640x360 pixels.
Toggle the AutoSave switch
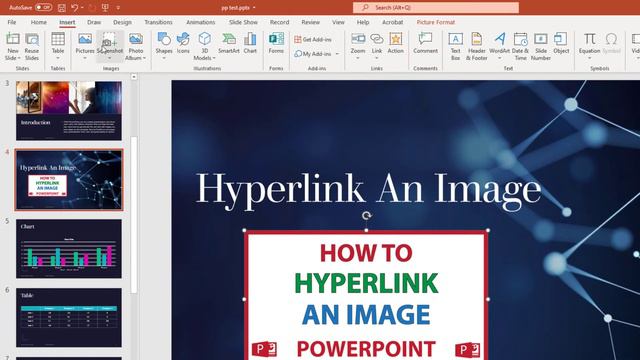coord(43,7)
